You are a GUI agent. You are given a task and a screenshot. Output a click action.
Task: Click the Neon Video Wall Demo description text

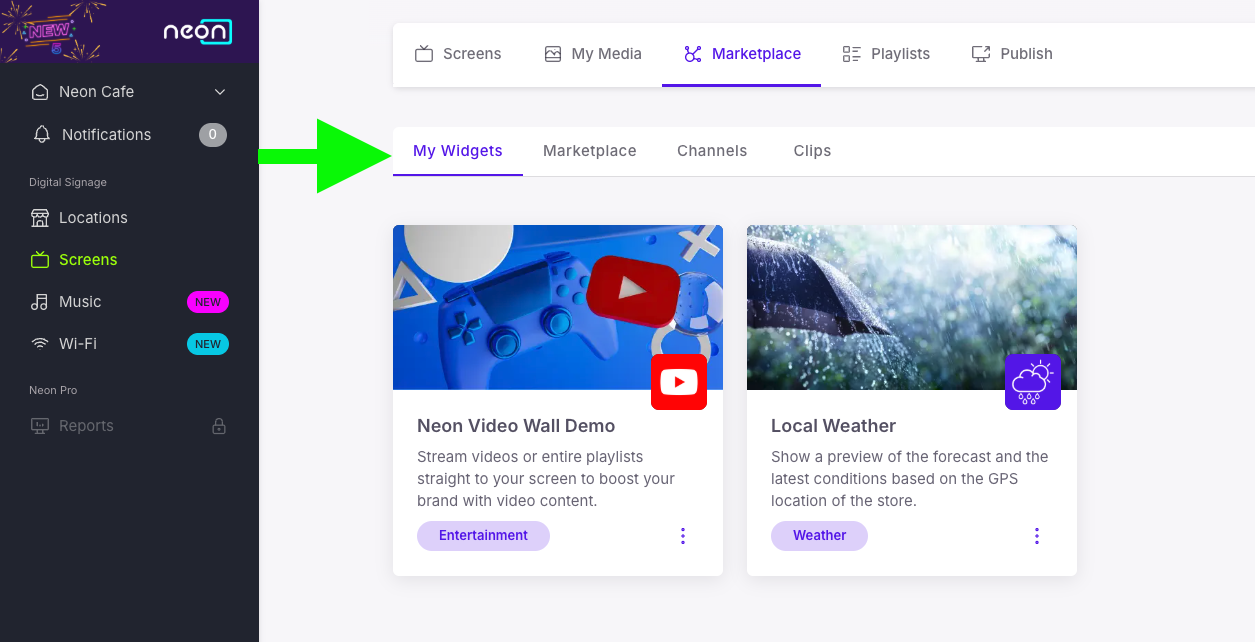pos(546,479)
